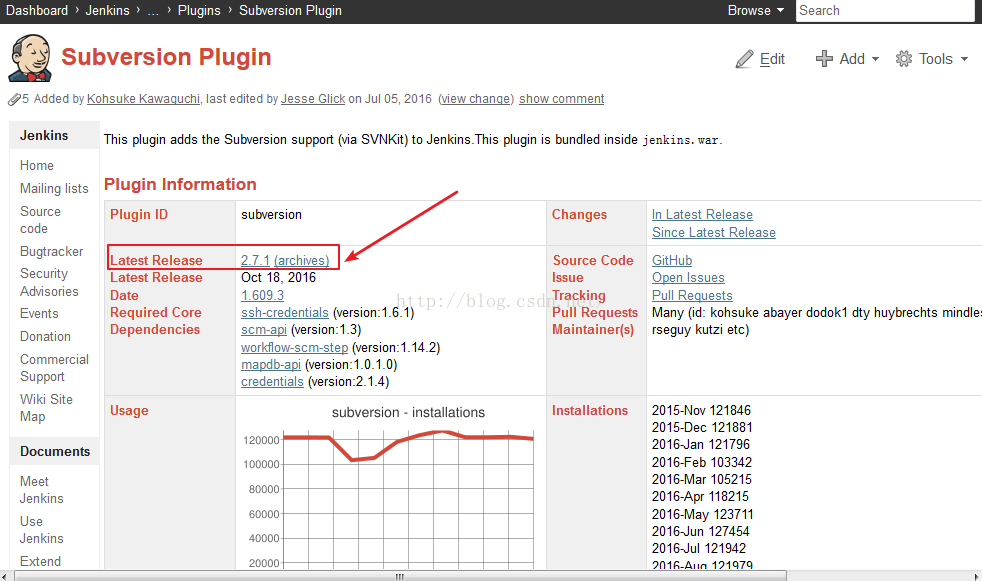Open the workflow-scm-step dependency link
Viewport: 982px width, 581px height.
coord(294,347)
